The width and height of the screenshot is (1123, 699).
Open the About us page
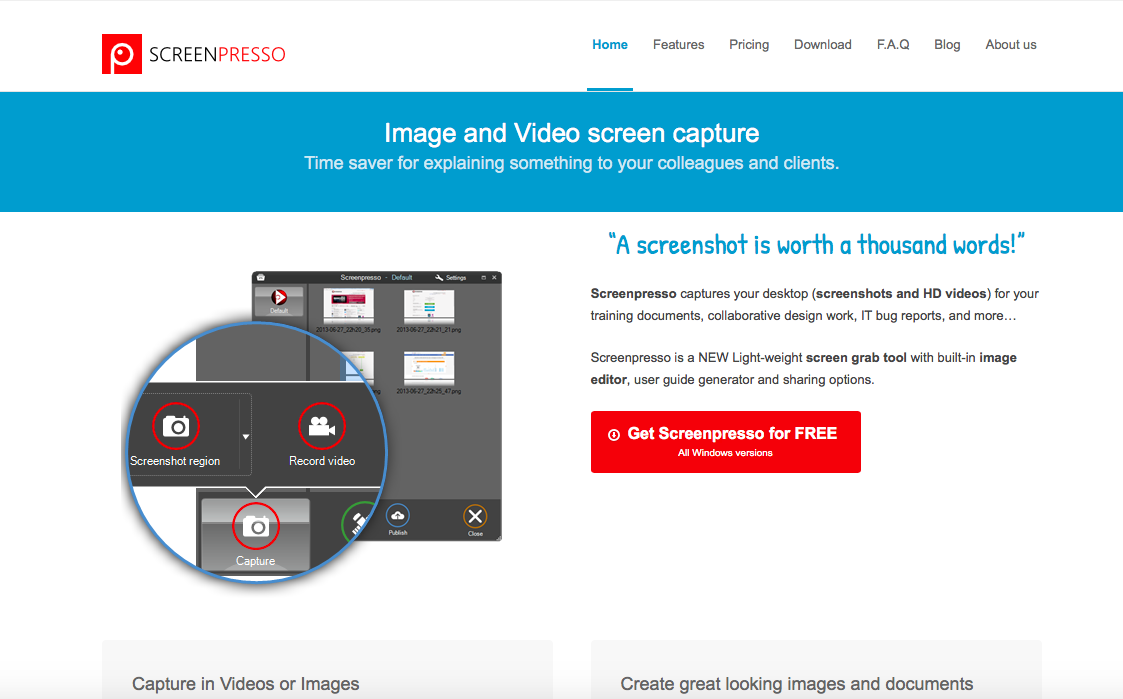(1011, 44)
